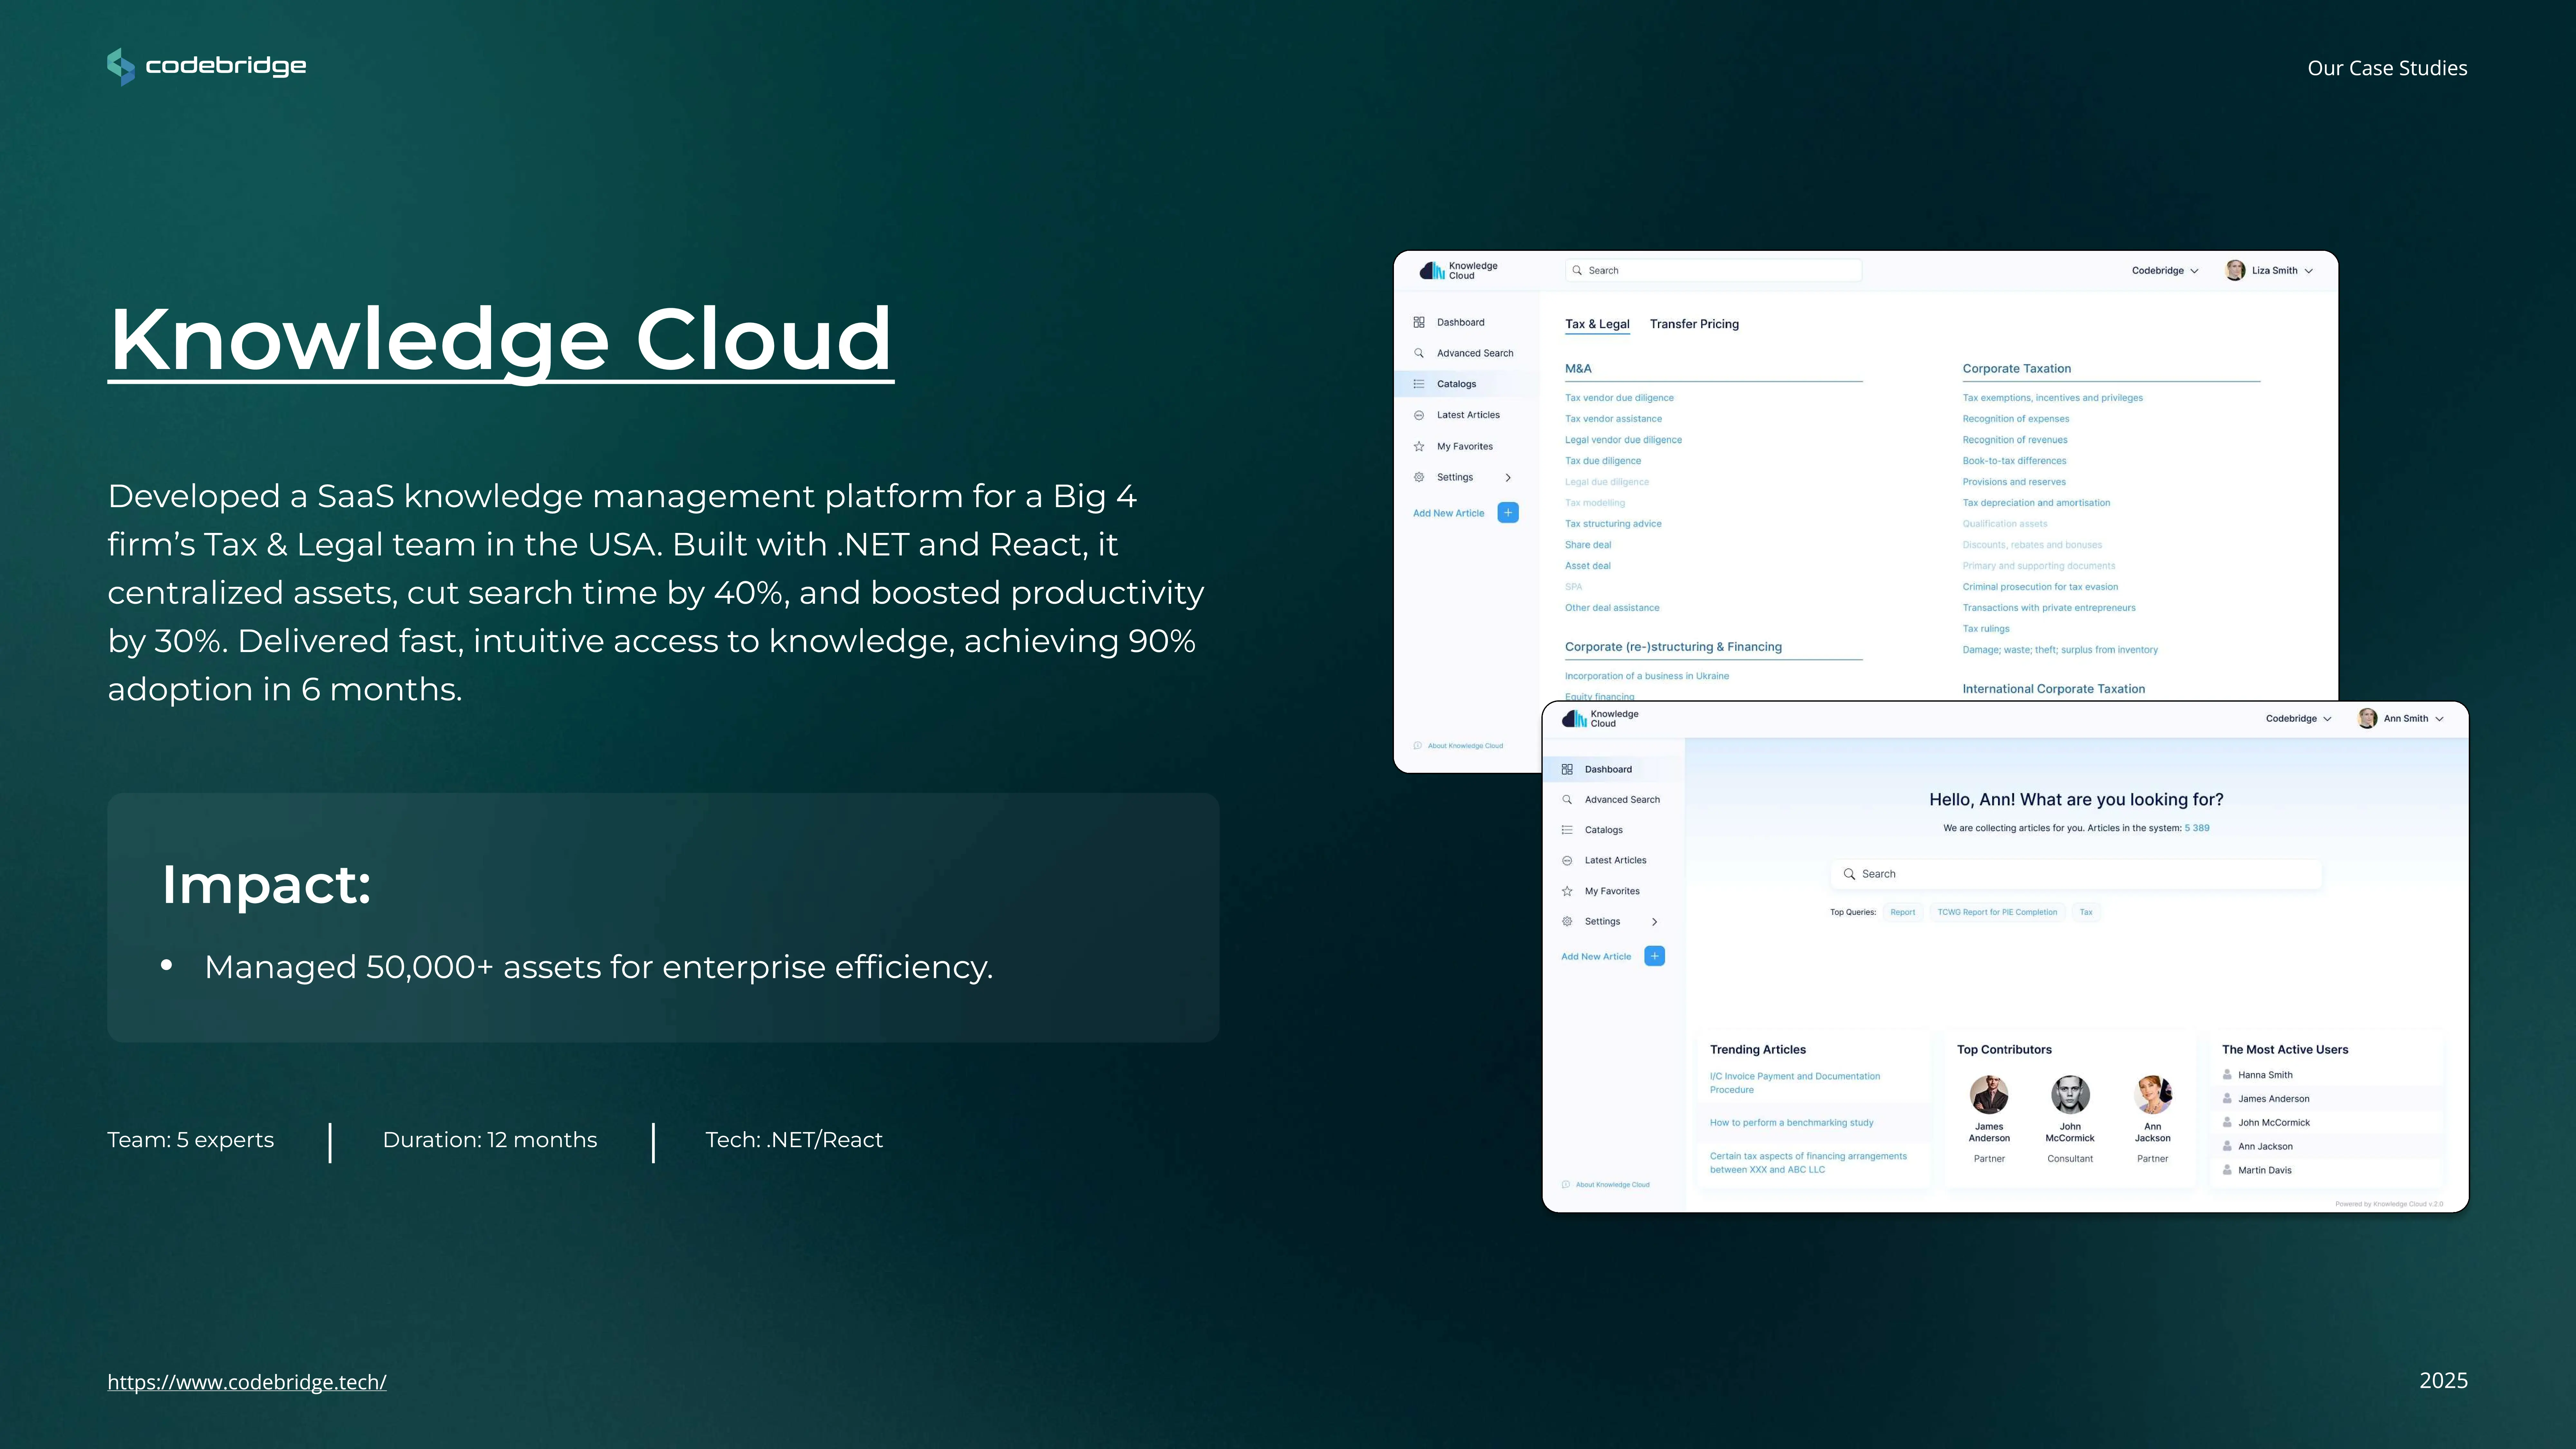Click About Knowledge Cloud in Catalogs window
Image resolution: width=2576 pixels, height=1449 pixels.
1458,746
